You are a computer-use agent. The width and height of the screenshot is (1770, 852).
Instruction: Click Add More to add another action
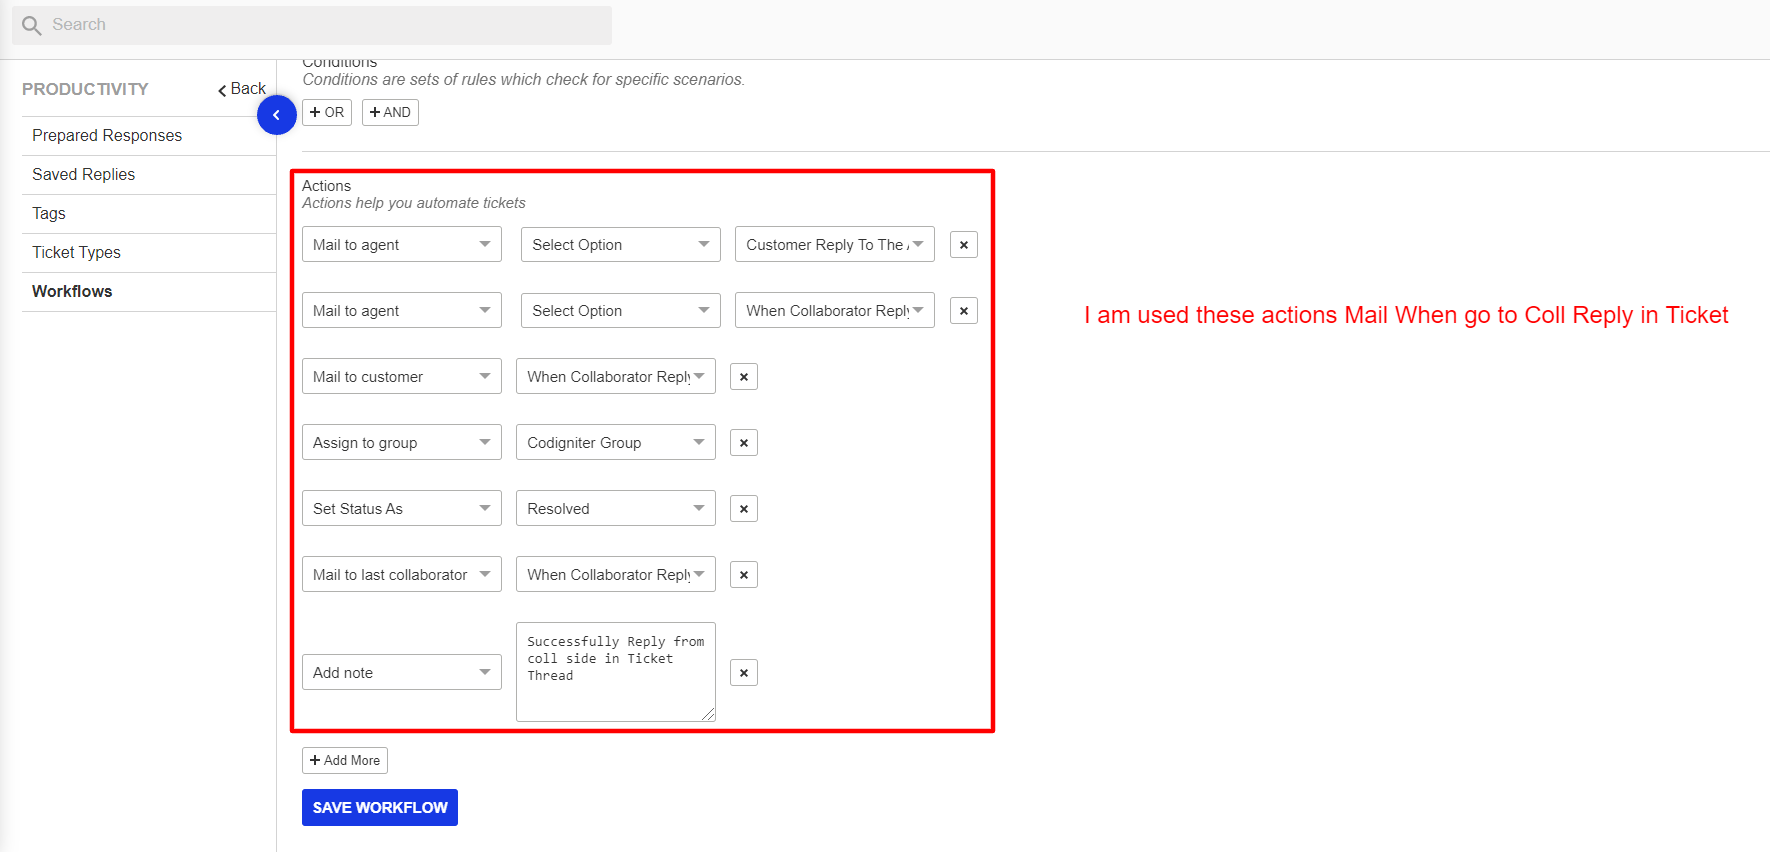pos(345,761)
